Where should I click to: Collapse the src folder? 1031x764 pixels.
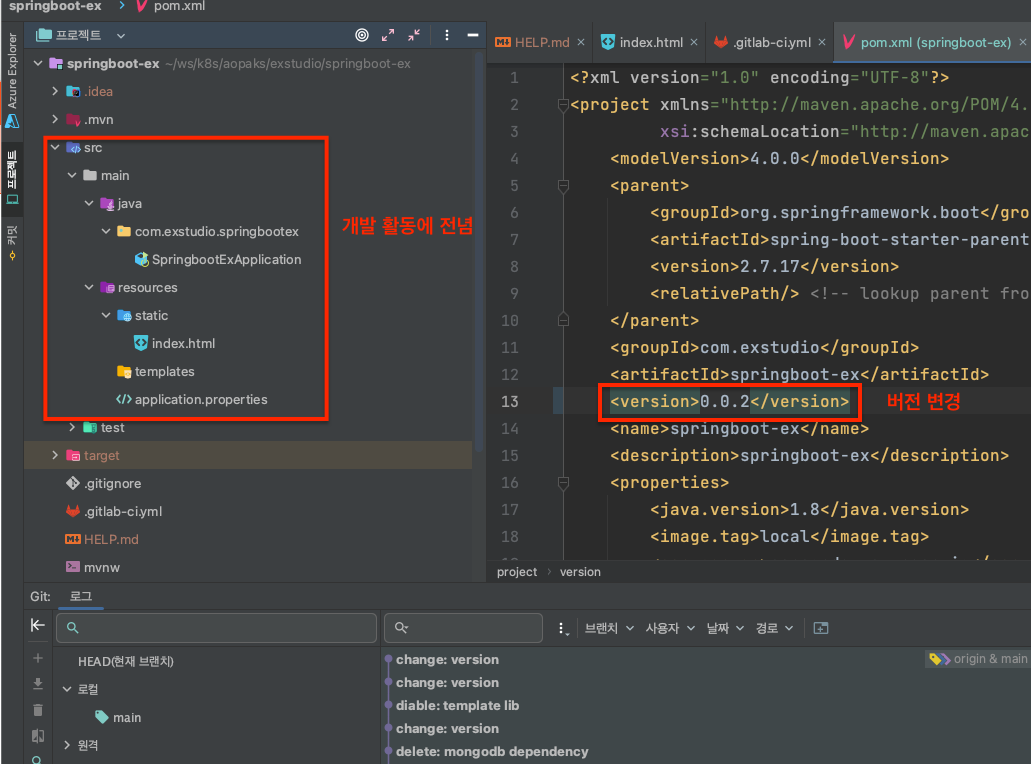click(x=55, y=147)
